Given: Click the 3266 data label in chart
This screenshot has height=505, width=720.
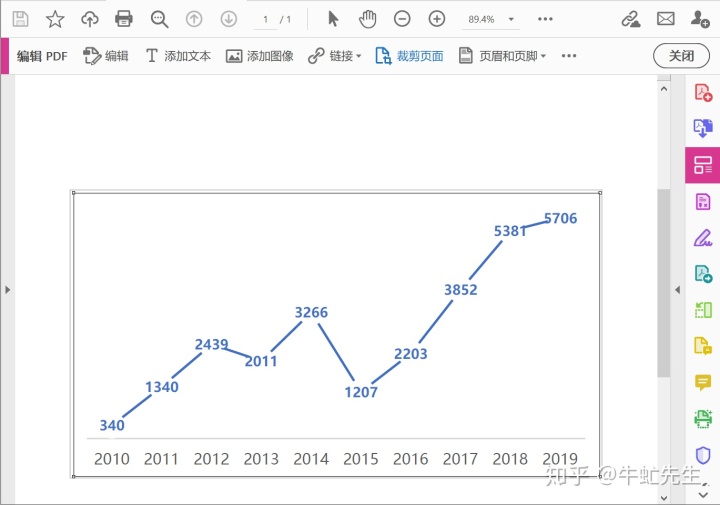Looking at the screenshot, I should (x=311, y=313).
